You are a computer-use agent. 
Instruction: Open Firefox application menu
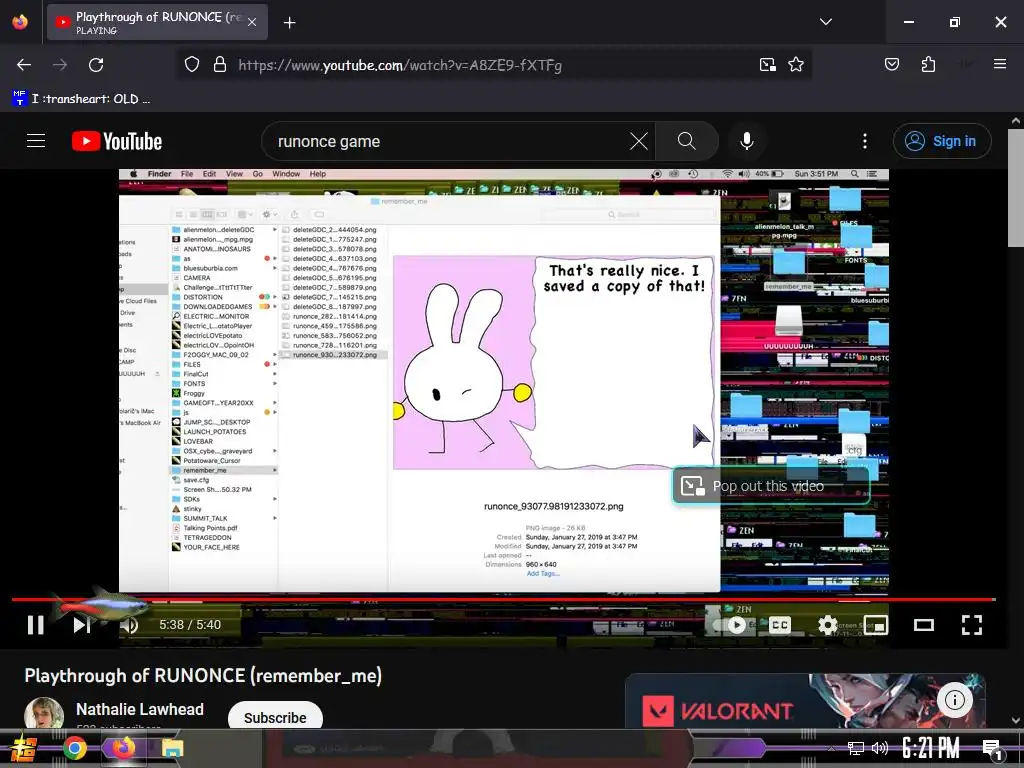(1000, 64)
